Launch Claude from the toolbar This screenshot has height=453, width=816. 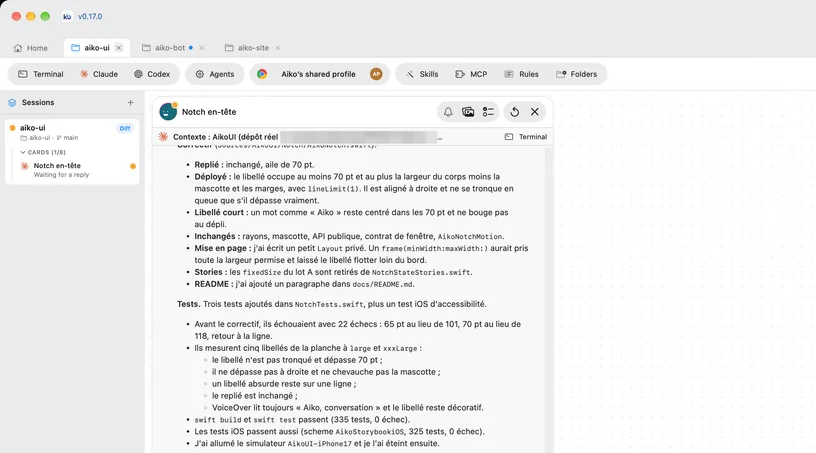pos(98,74)
